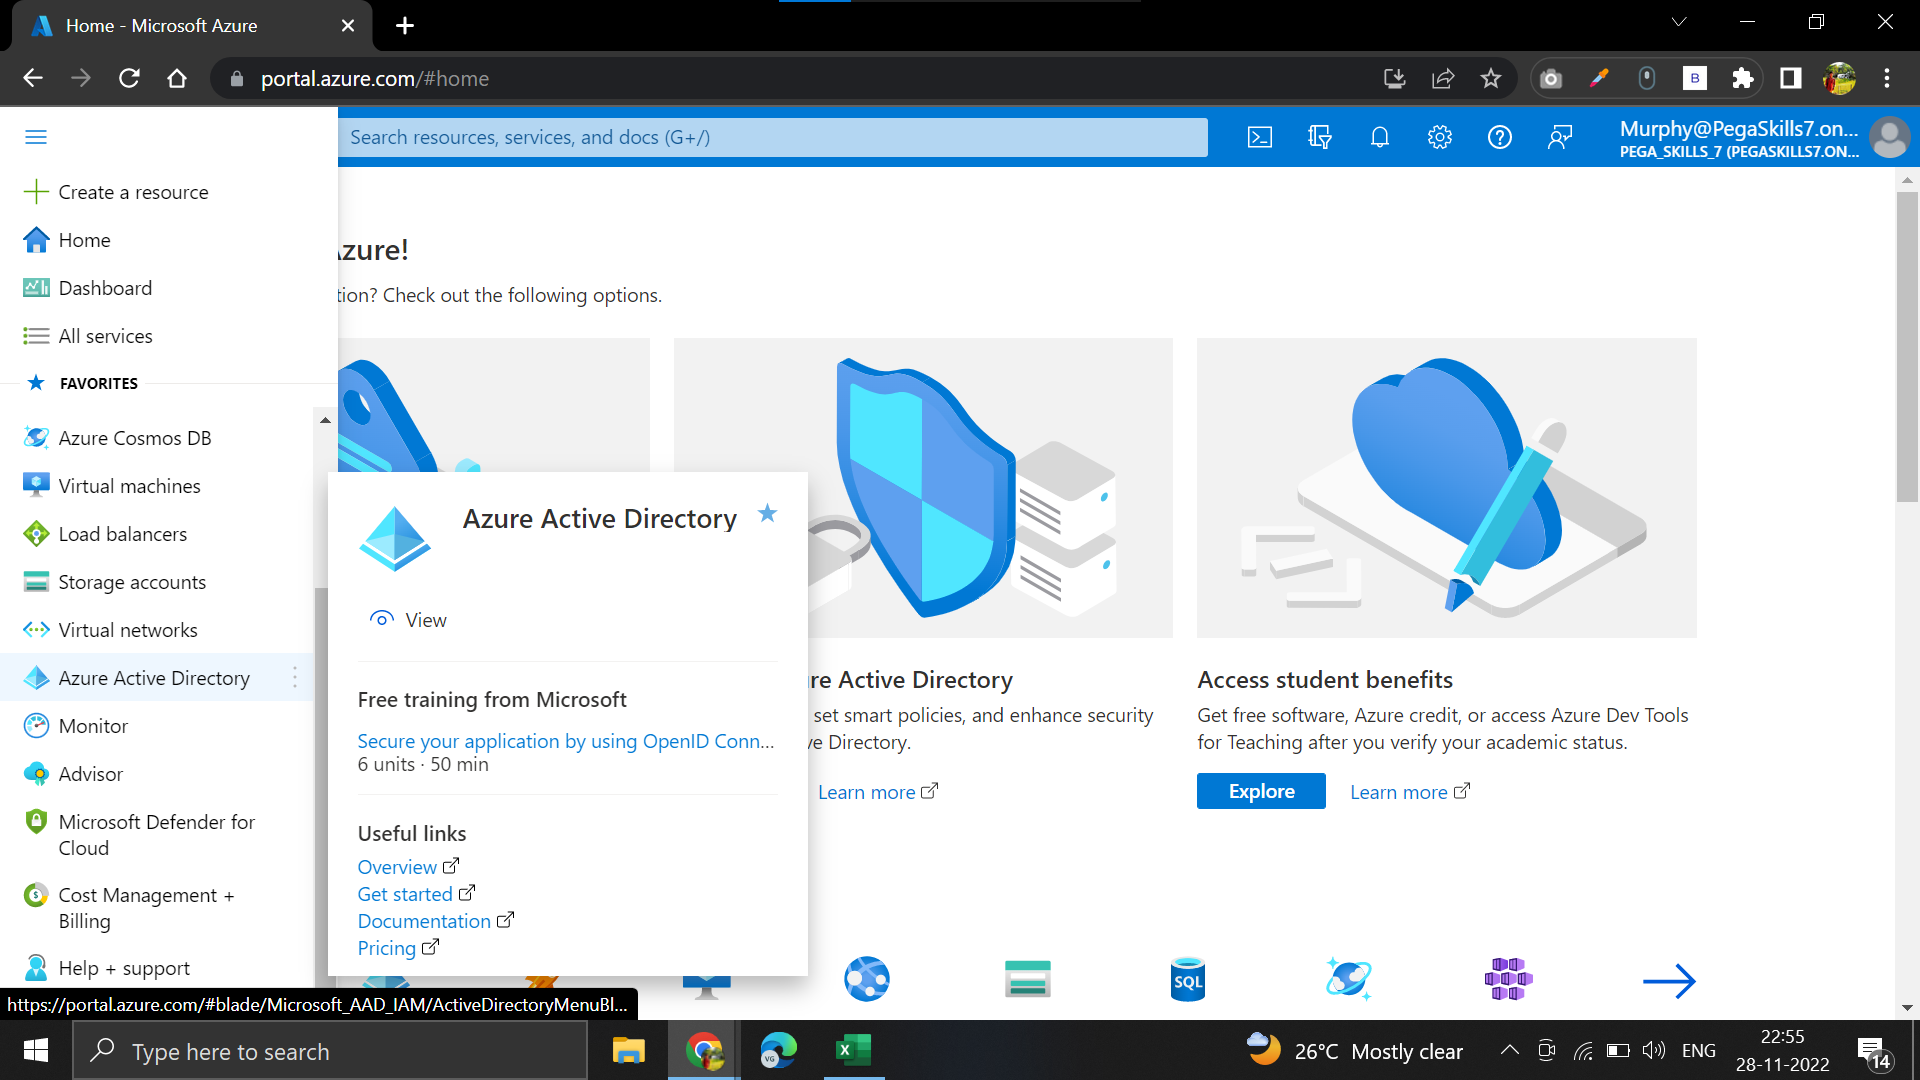
Task: Open the browser extensions puzzle icon
Action: click(x=1743, y=78)
